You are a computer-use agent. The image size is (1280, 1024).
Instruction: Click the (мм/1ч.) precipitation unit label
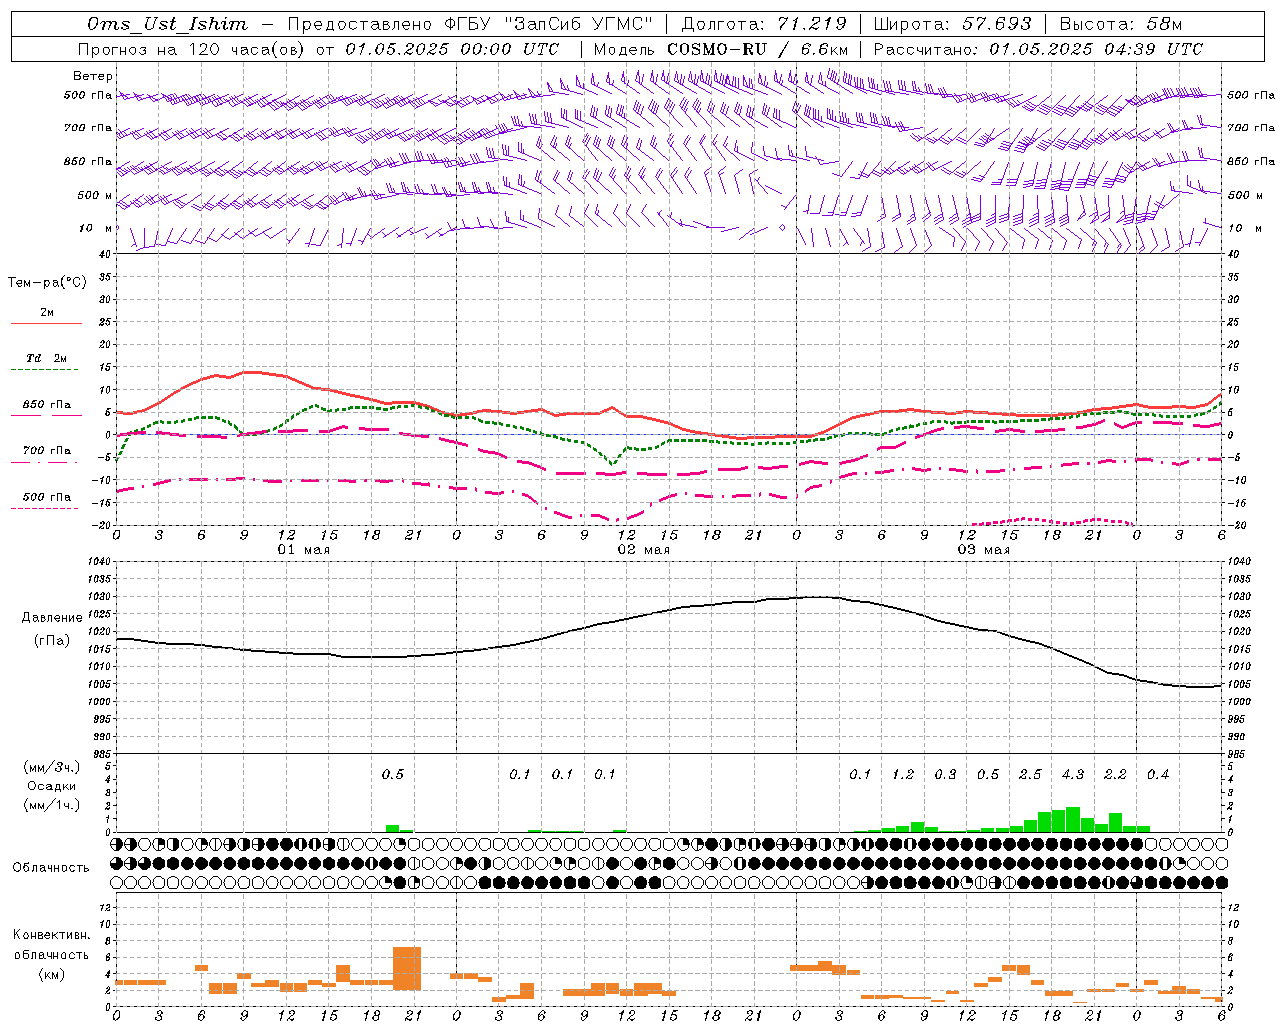pos(53,805)
